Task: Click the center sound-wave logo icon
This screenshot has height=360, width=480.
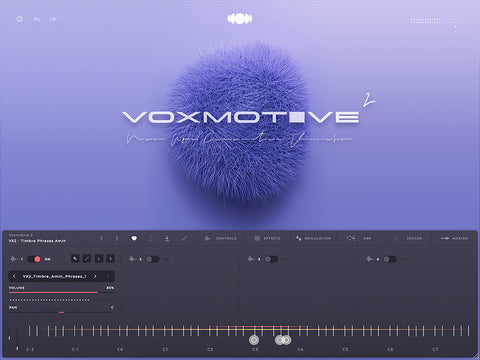Action: tap(240, 19)
